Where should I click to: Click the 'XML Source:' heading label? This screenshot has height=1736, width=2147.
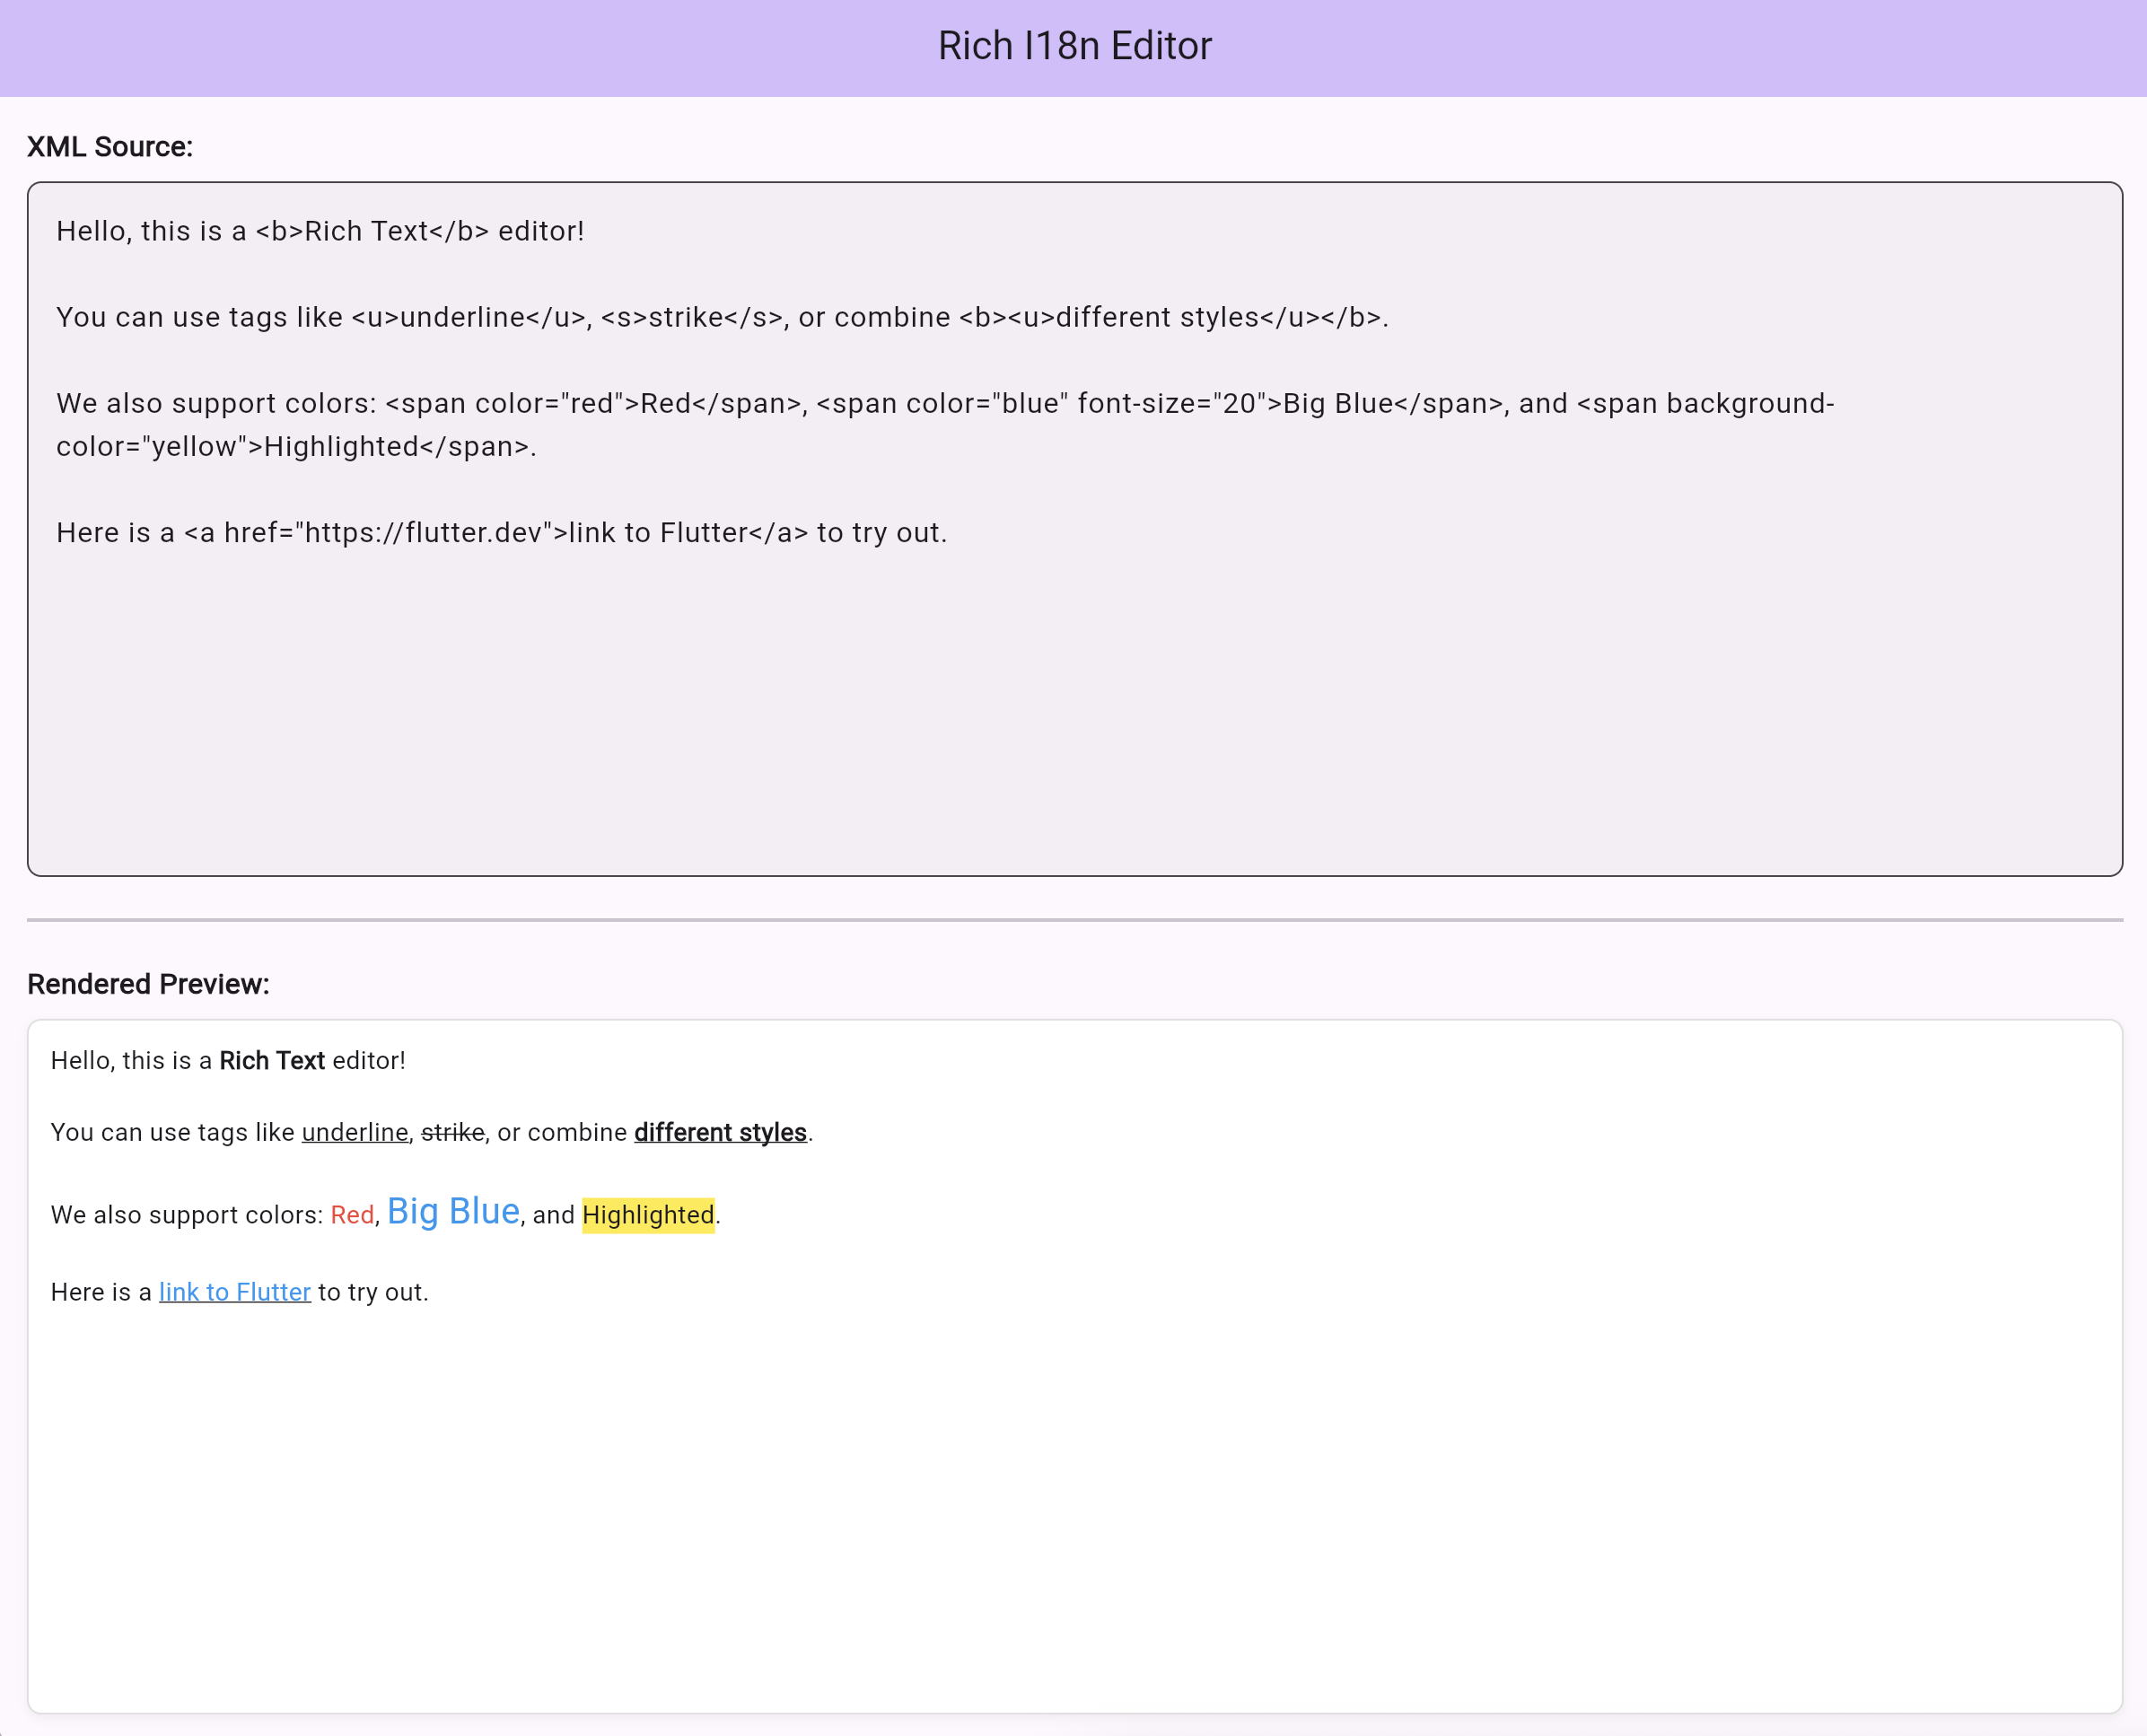click(109, 146)
